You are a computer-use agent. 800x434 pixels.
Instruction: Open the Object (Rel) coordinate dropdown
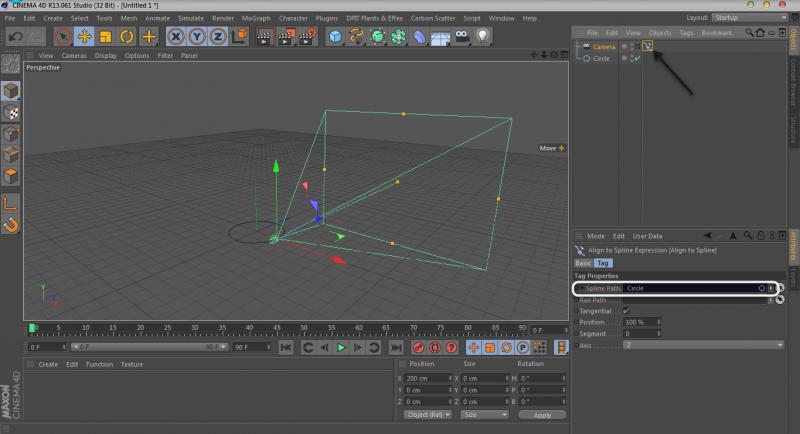(x=428, y=414)
